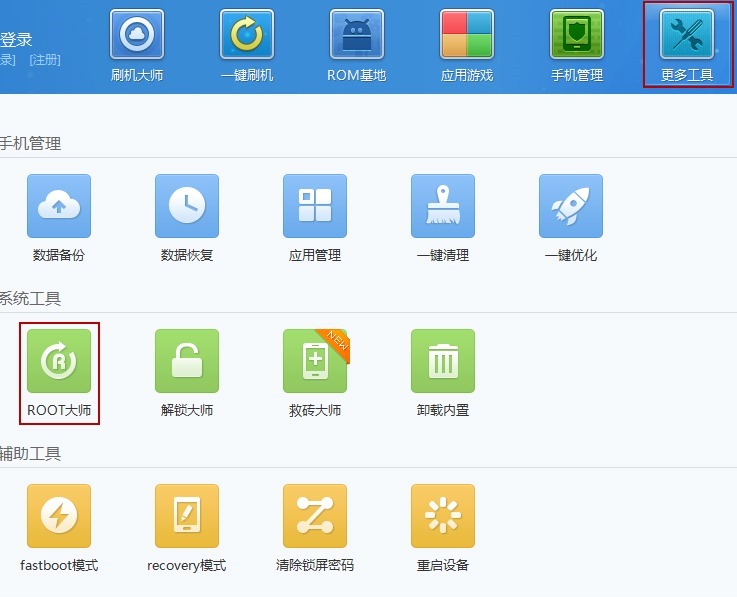Viewport: 737px width, 597px height.
Task: Click the 一键优化 label
Action: pos(571,255)
